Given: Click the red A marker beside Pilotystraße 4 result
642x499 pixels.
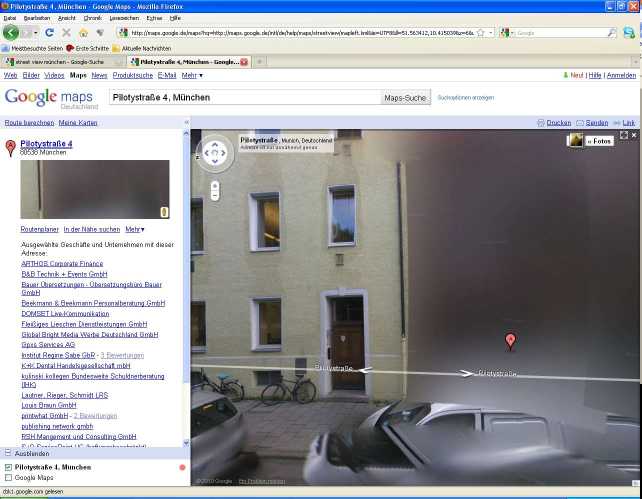Looking at the screenshot, I should [11, 148].
